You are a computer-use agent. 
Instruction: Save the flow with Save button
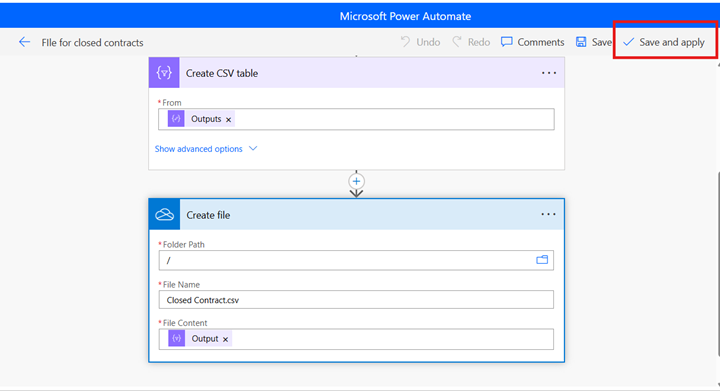[x=594, y=42]
